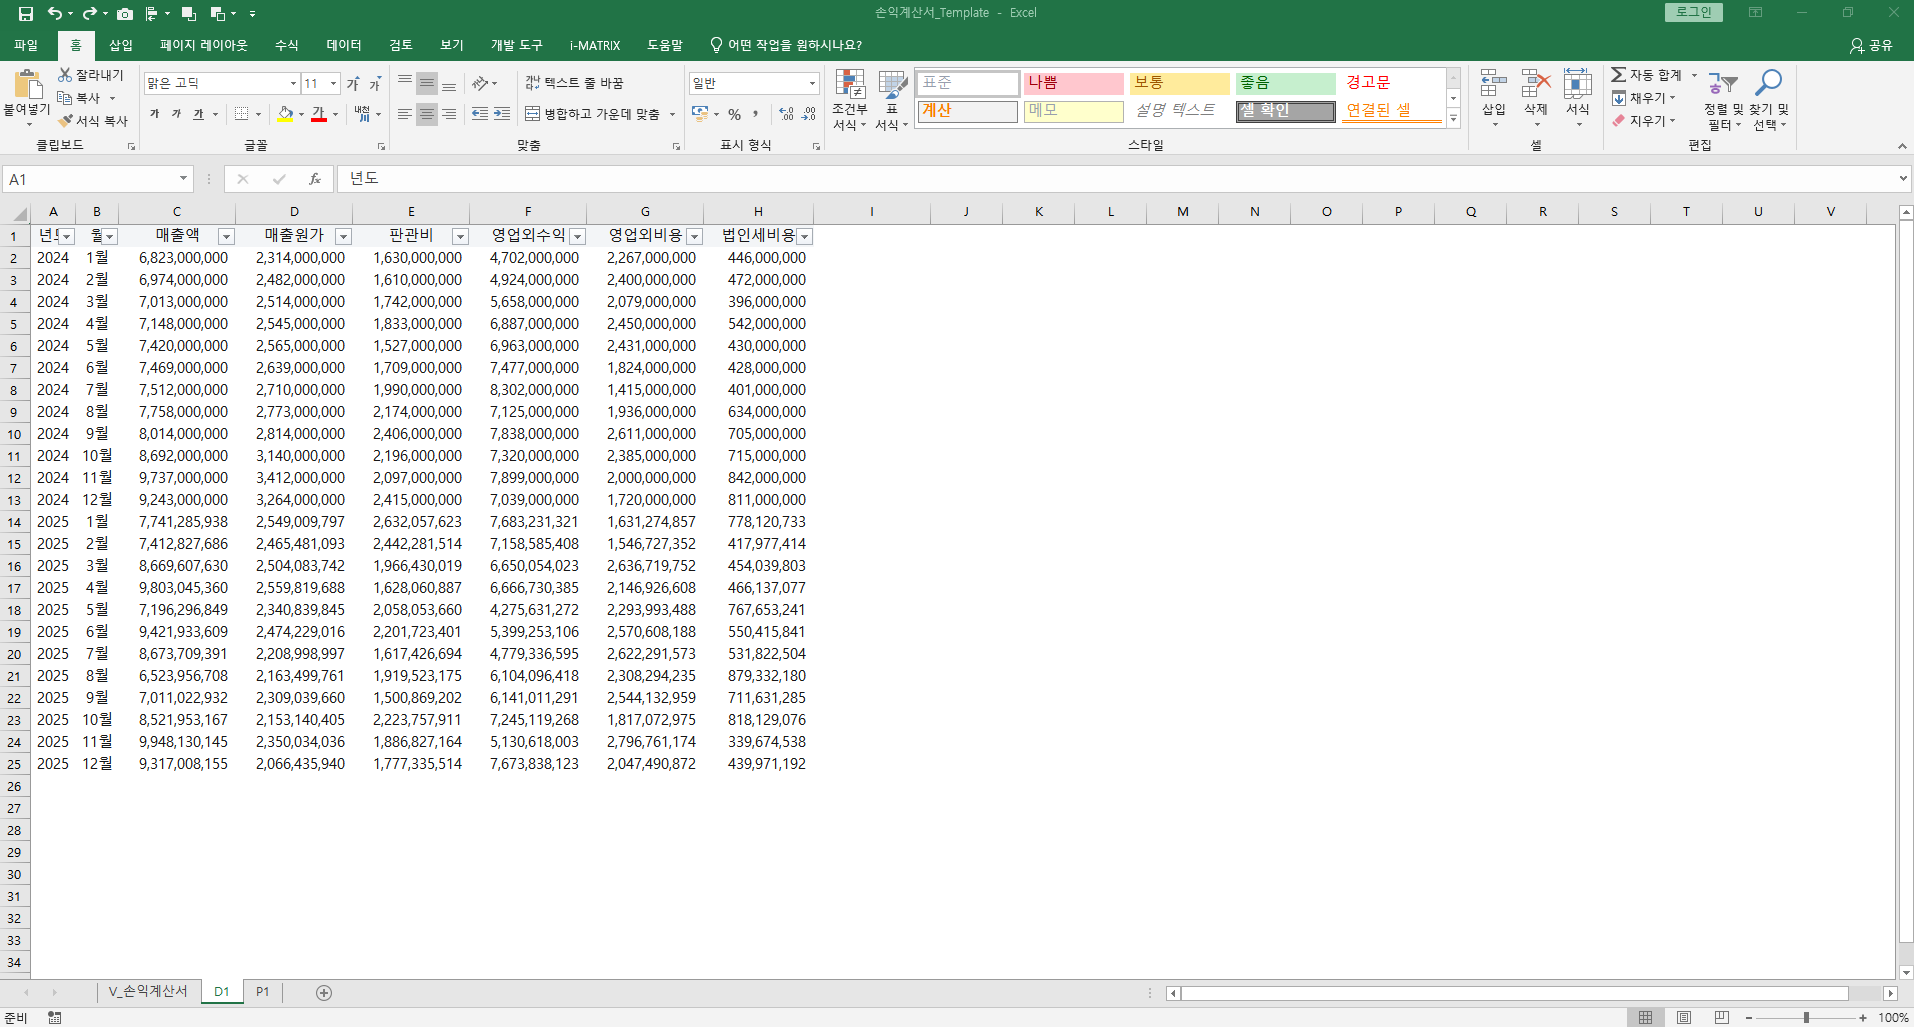
Task: Expand the font name dropdown
Action: coord(293,84)
